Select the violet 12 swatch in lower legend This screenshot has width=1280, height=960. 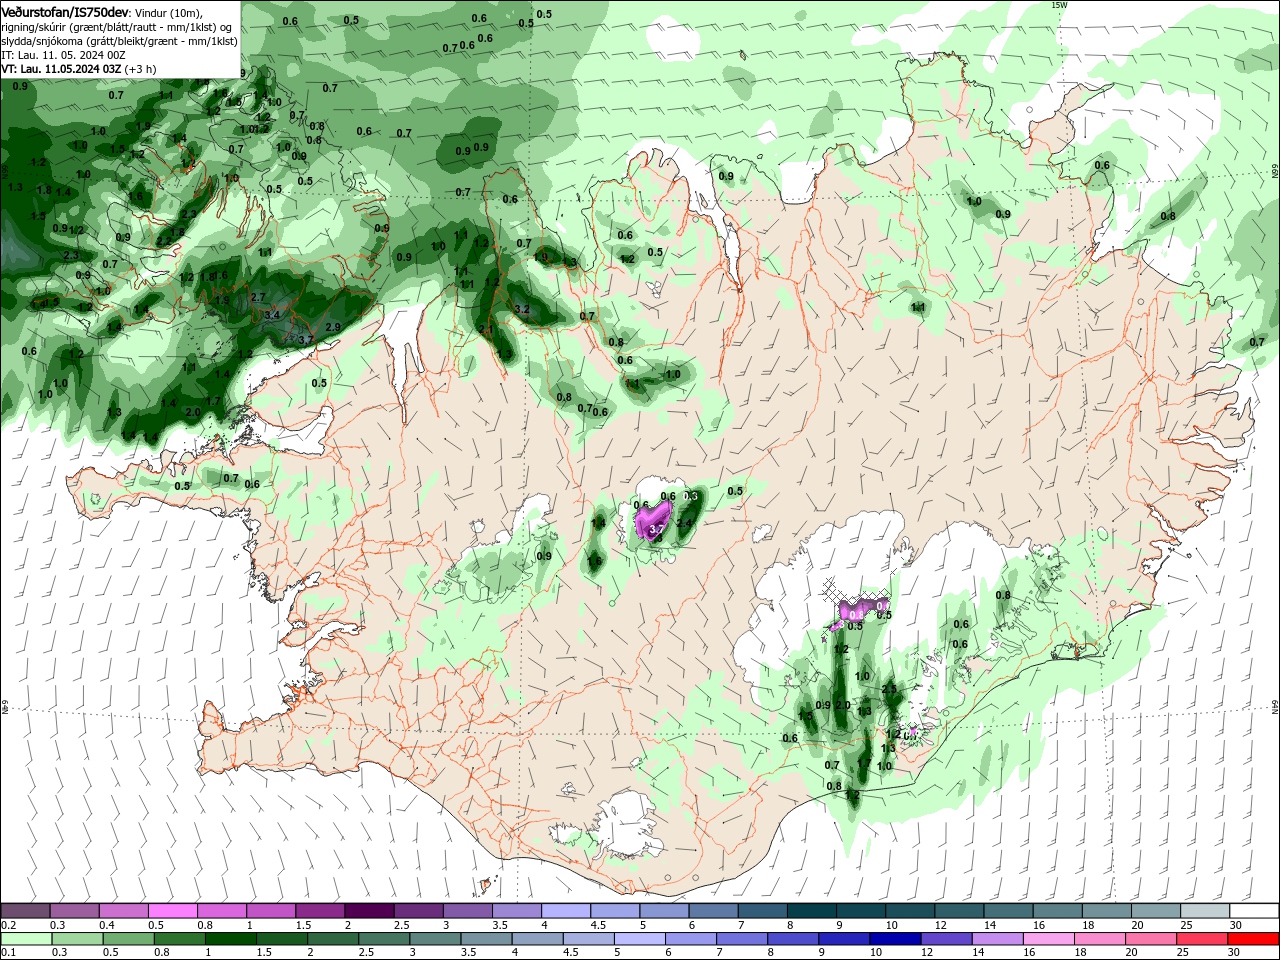[x=946, y=939]
